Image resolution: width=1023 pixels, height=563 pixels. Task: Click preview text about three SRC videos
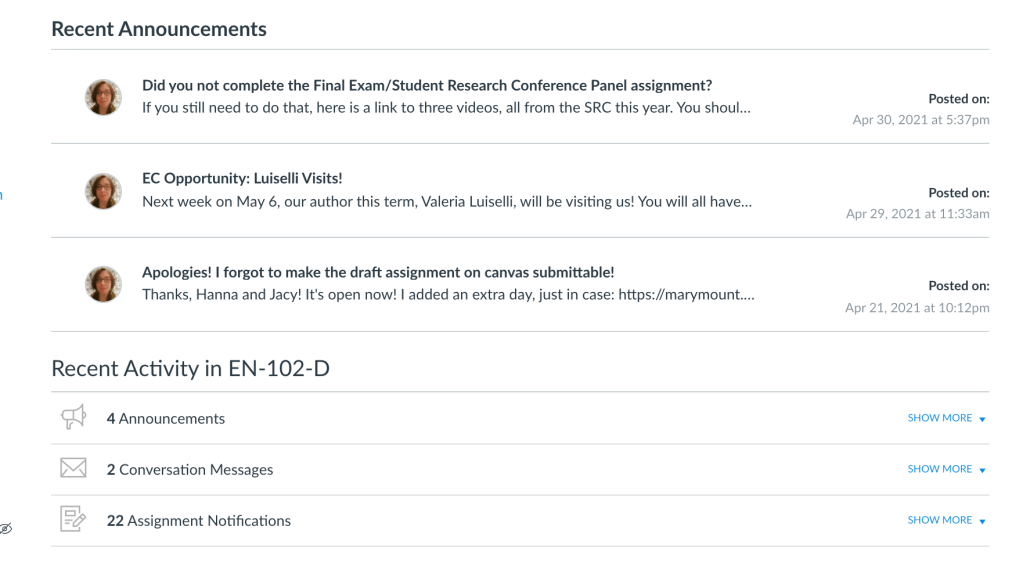pos(446,108)
